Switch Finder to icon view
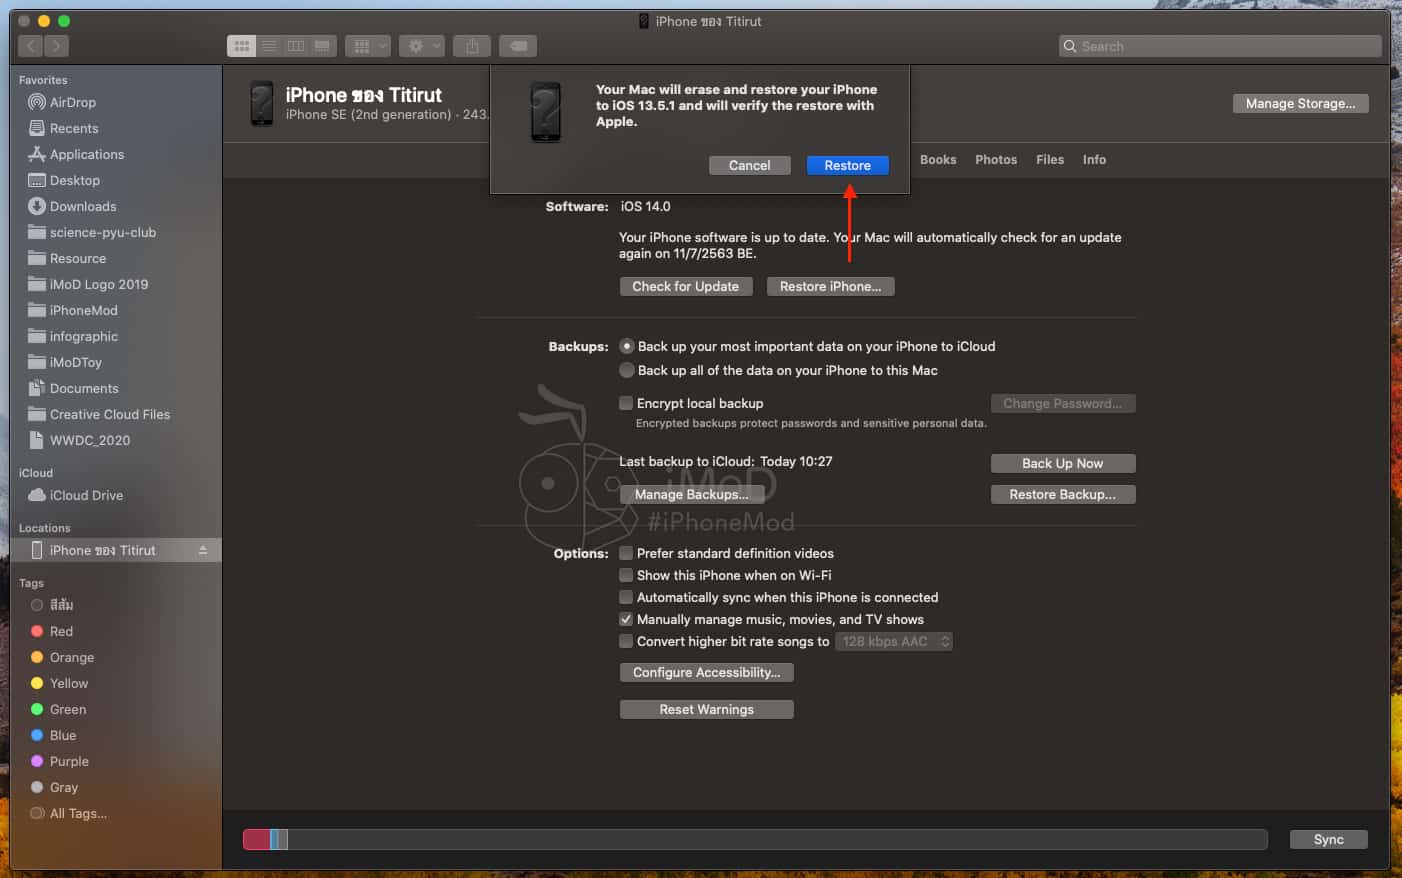 (x=242, y=46)
